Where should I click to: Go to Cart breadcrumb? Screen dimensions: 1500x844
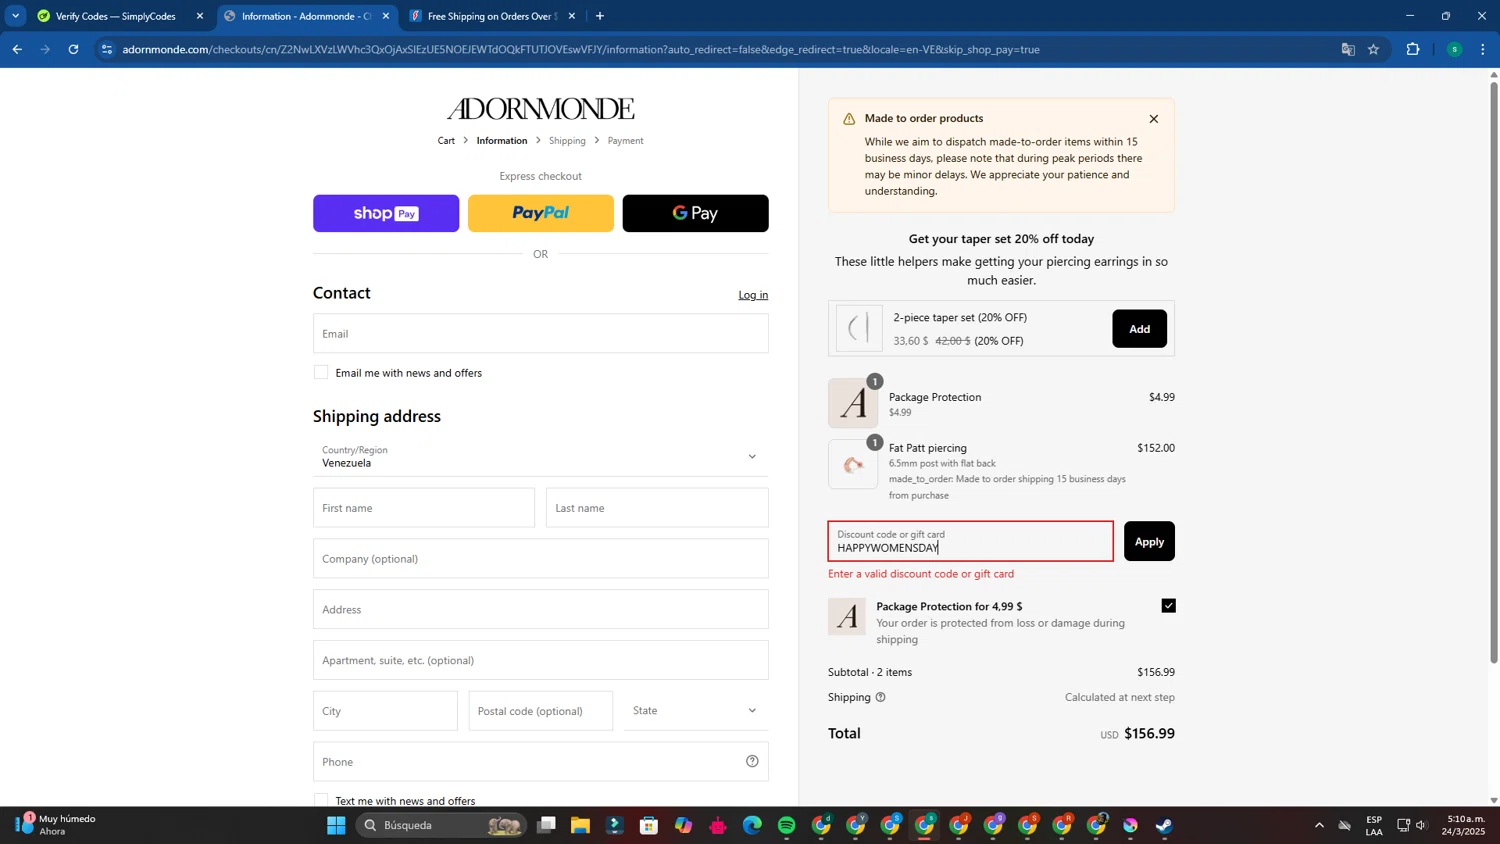[x=446, y=141]
